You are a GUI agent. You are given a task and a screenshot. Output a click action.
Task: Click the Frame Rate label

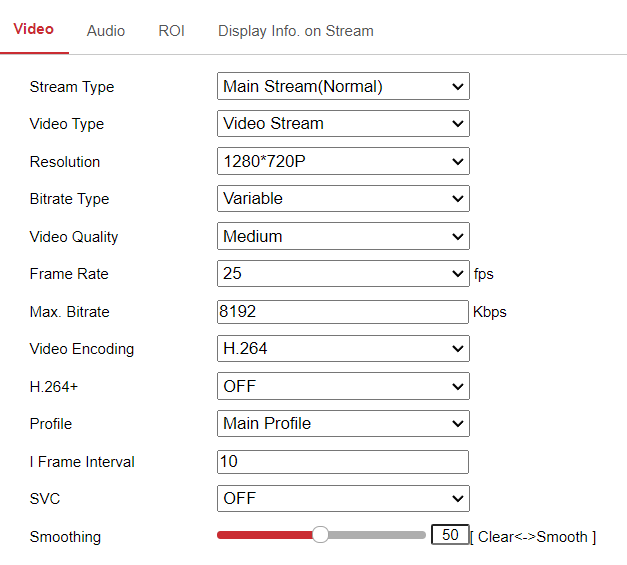69,274
